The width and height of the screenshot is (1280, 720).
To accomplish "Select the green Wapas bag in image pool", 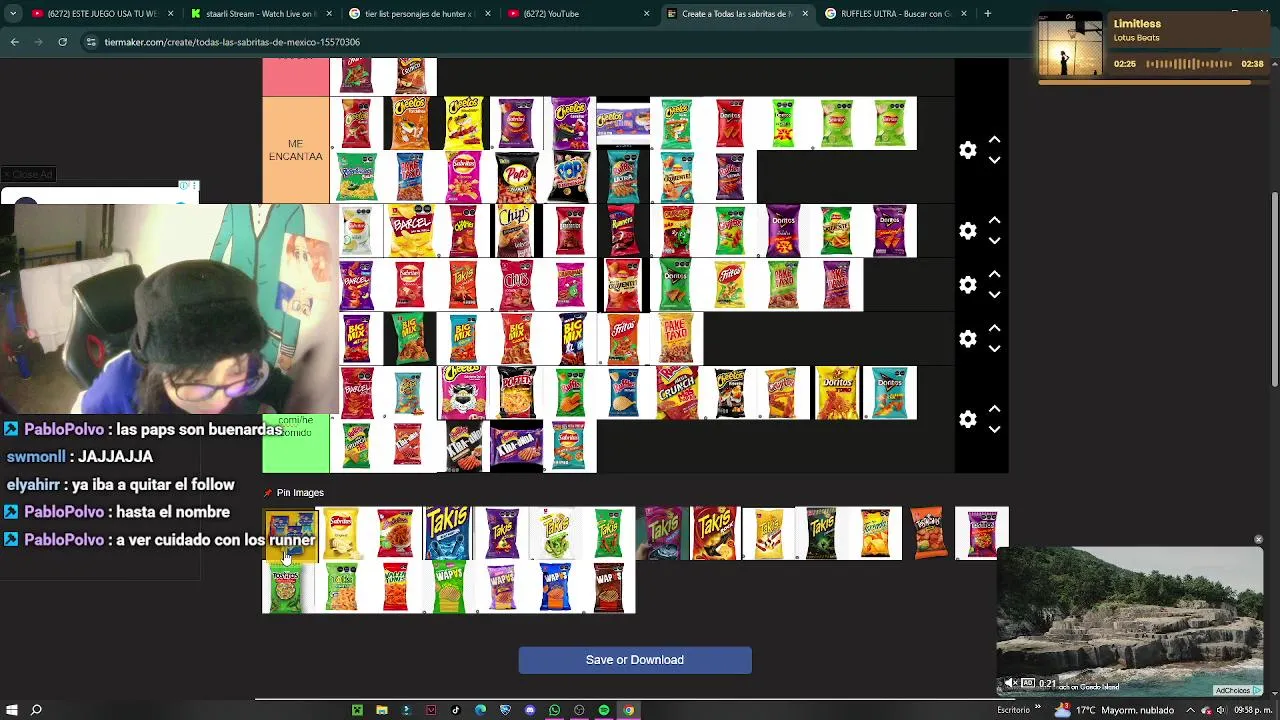I will [448, 587].
